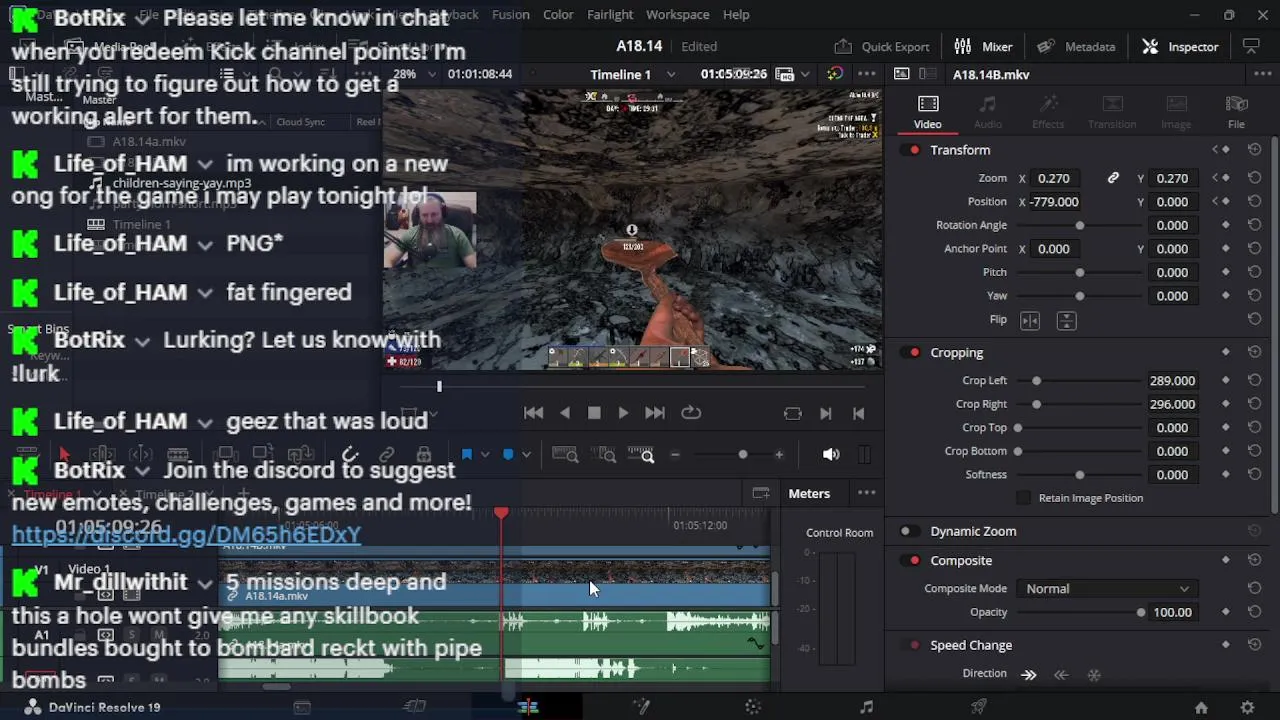Open the marker color dropdown
The image size is (1280, 720).
click(x=526, y=455)
